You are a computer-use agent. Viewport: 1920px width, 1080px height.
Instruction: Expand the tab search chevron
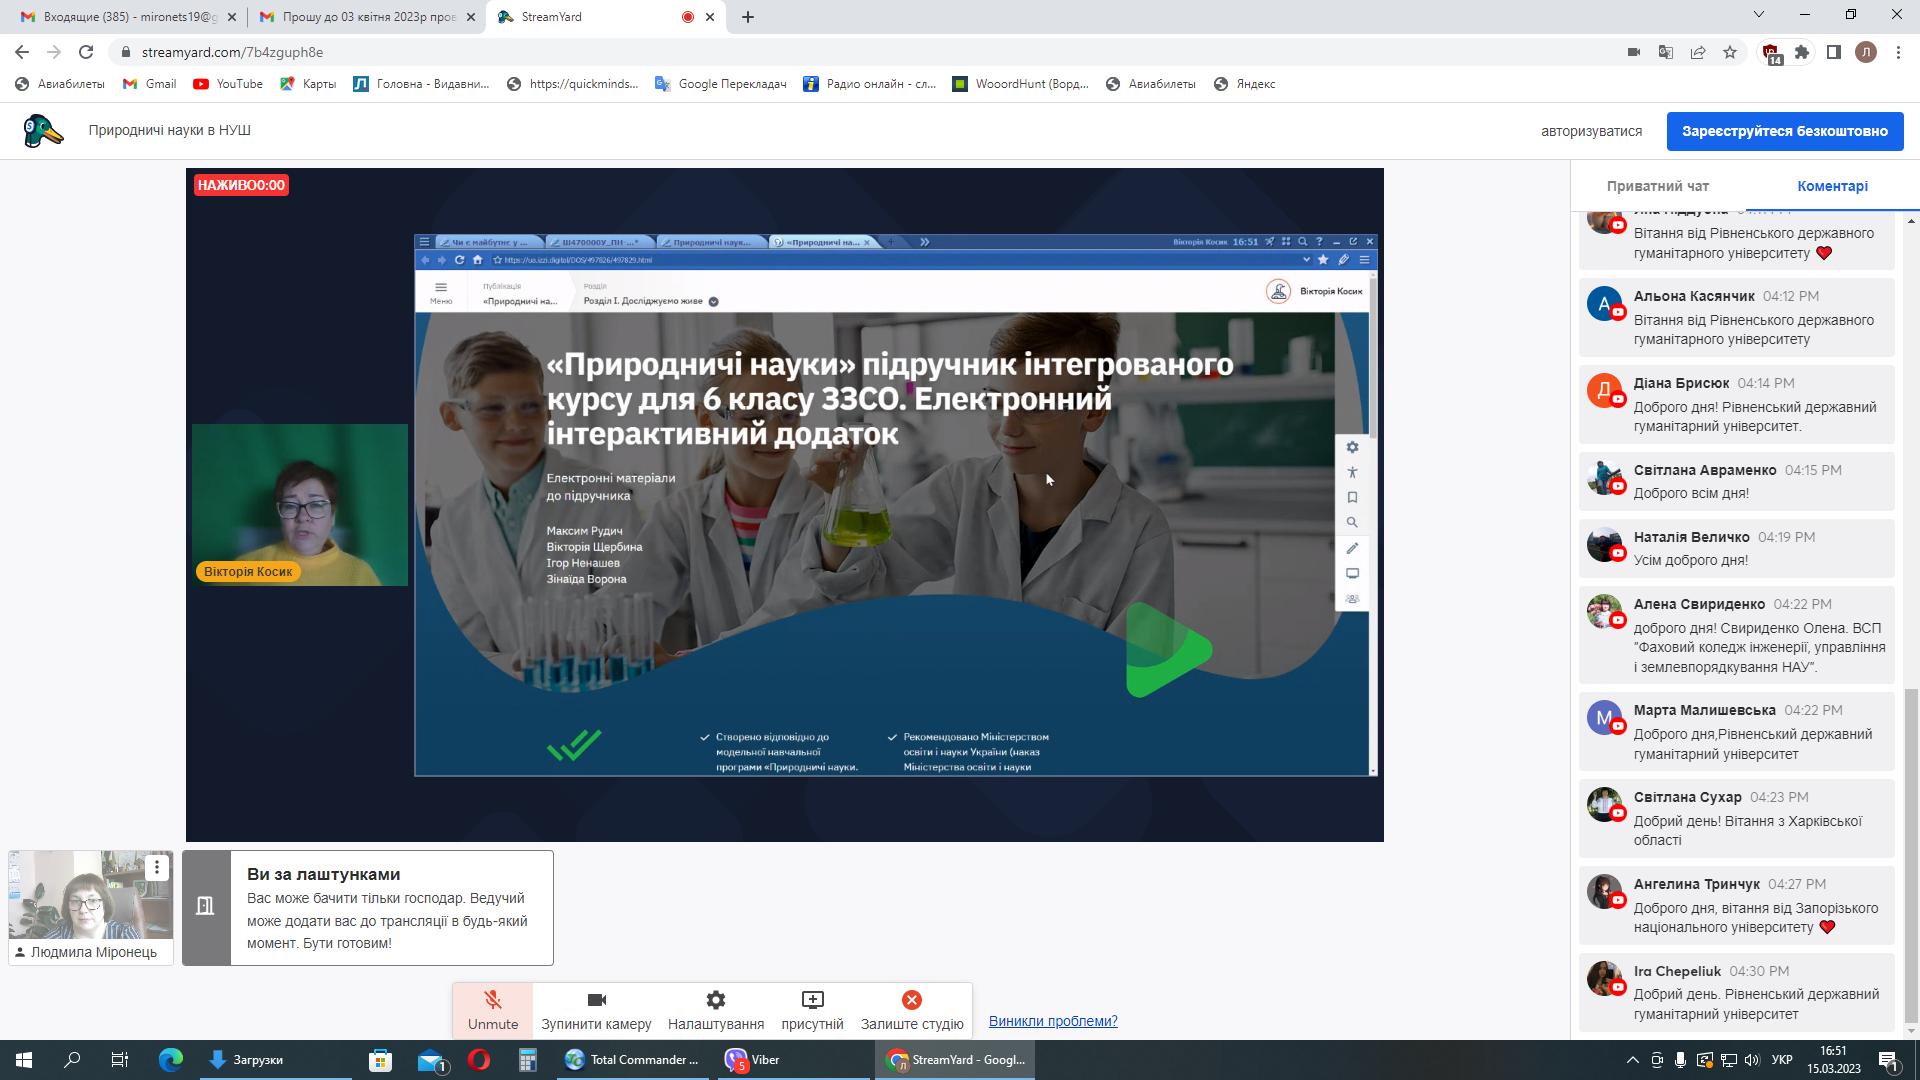pos(1758,15)
